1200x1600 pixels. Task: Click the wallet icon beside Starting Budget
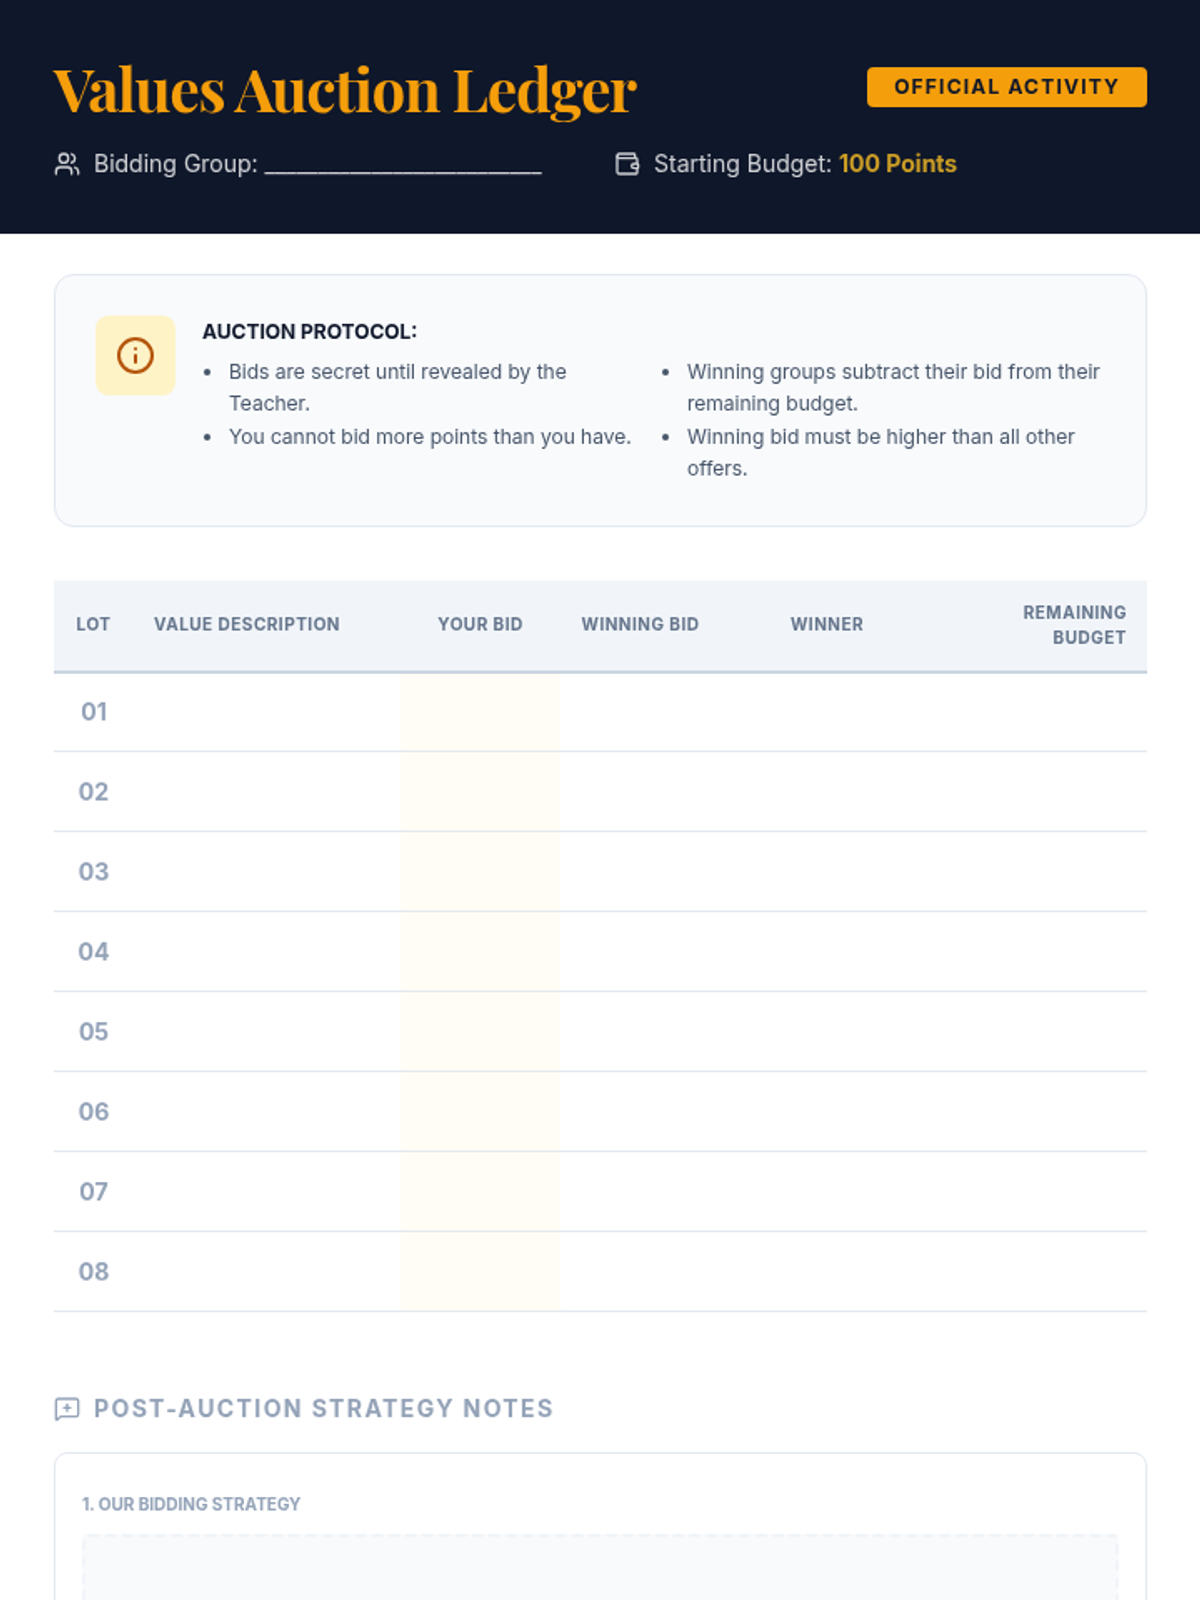point(627,164)
